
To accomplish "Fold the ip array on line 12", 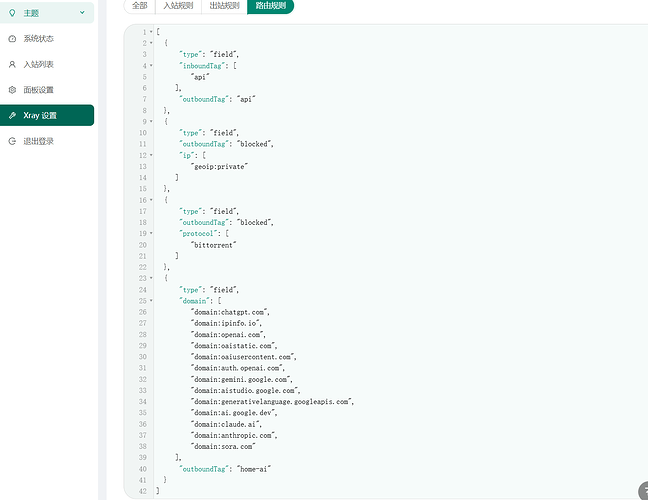I will pyautogui.click(x=151, y=155).
